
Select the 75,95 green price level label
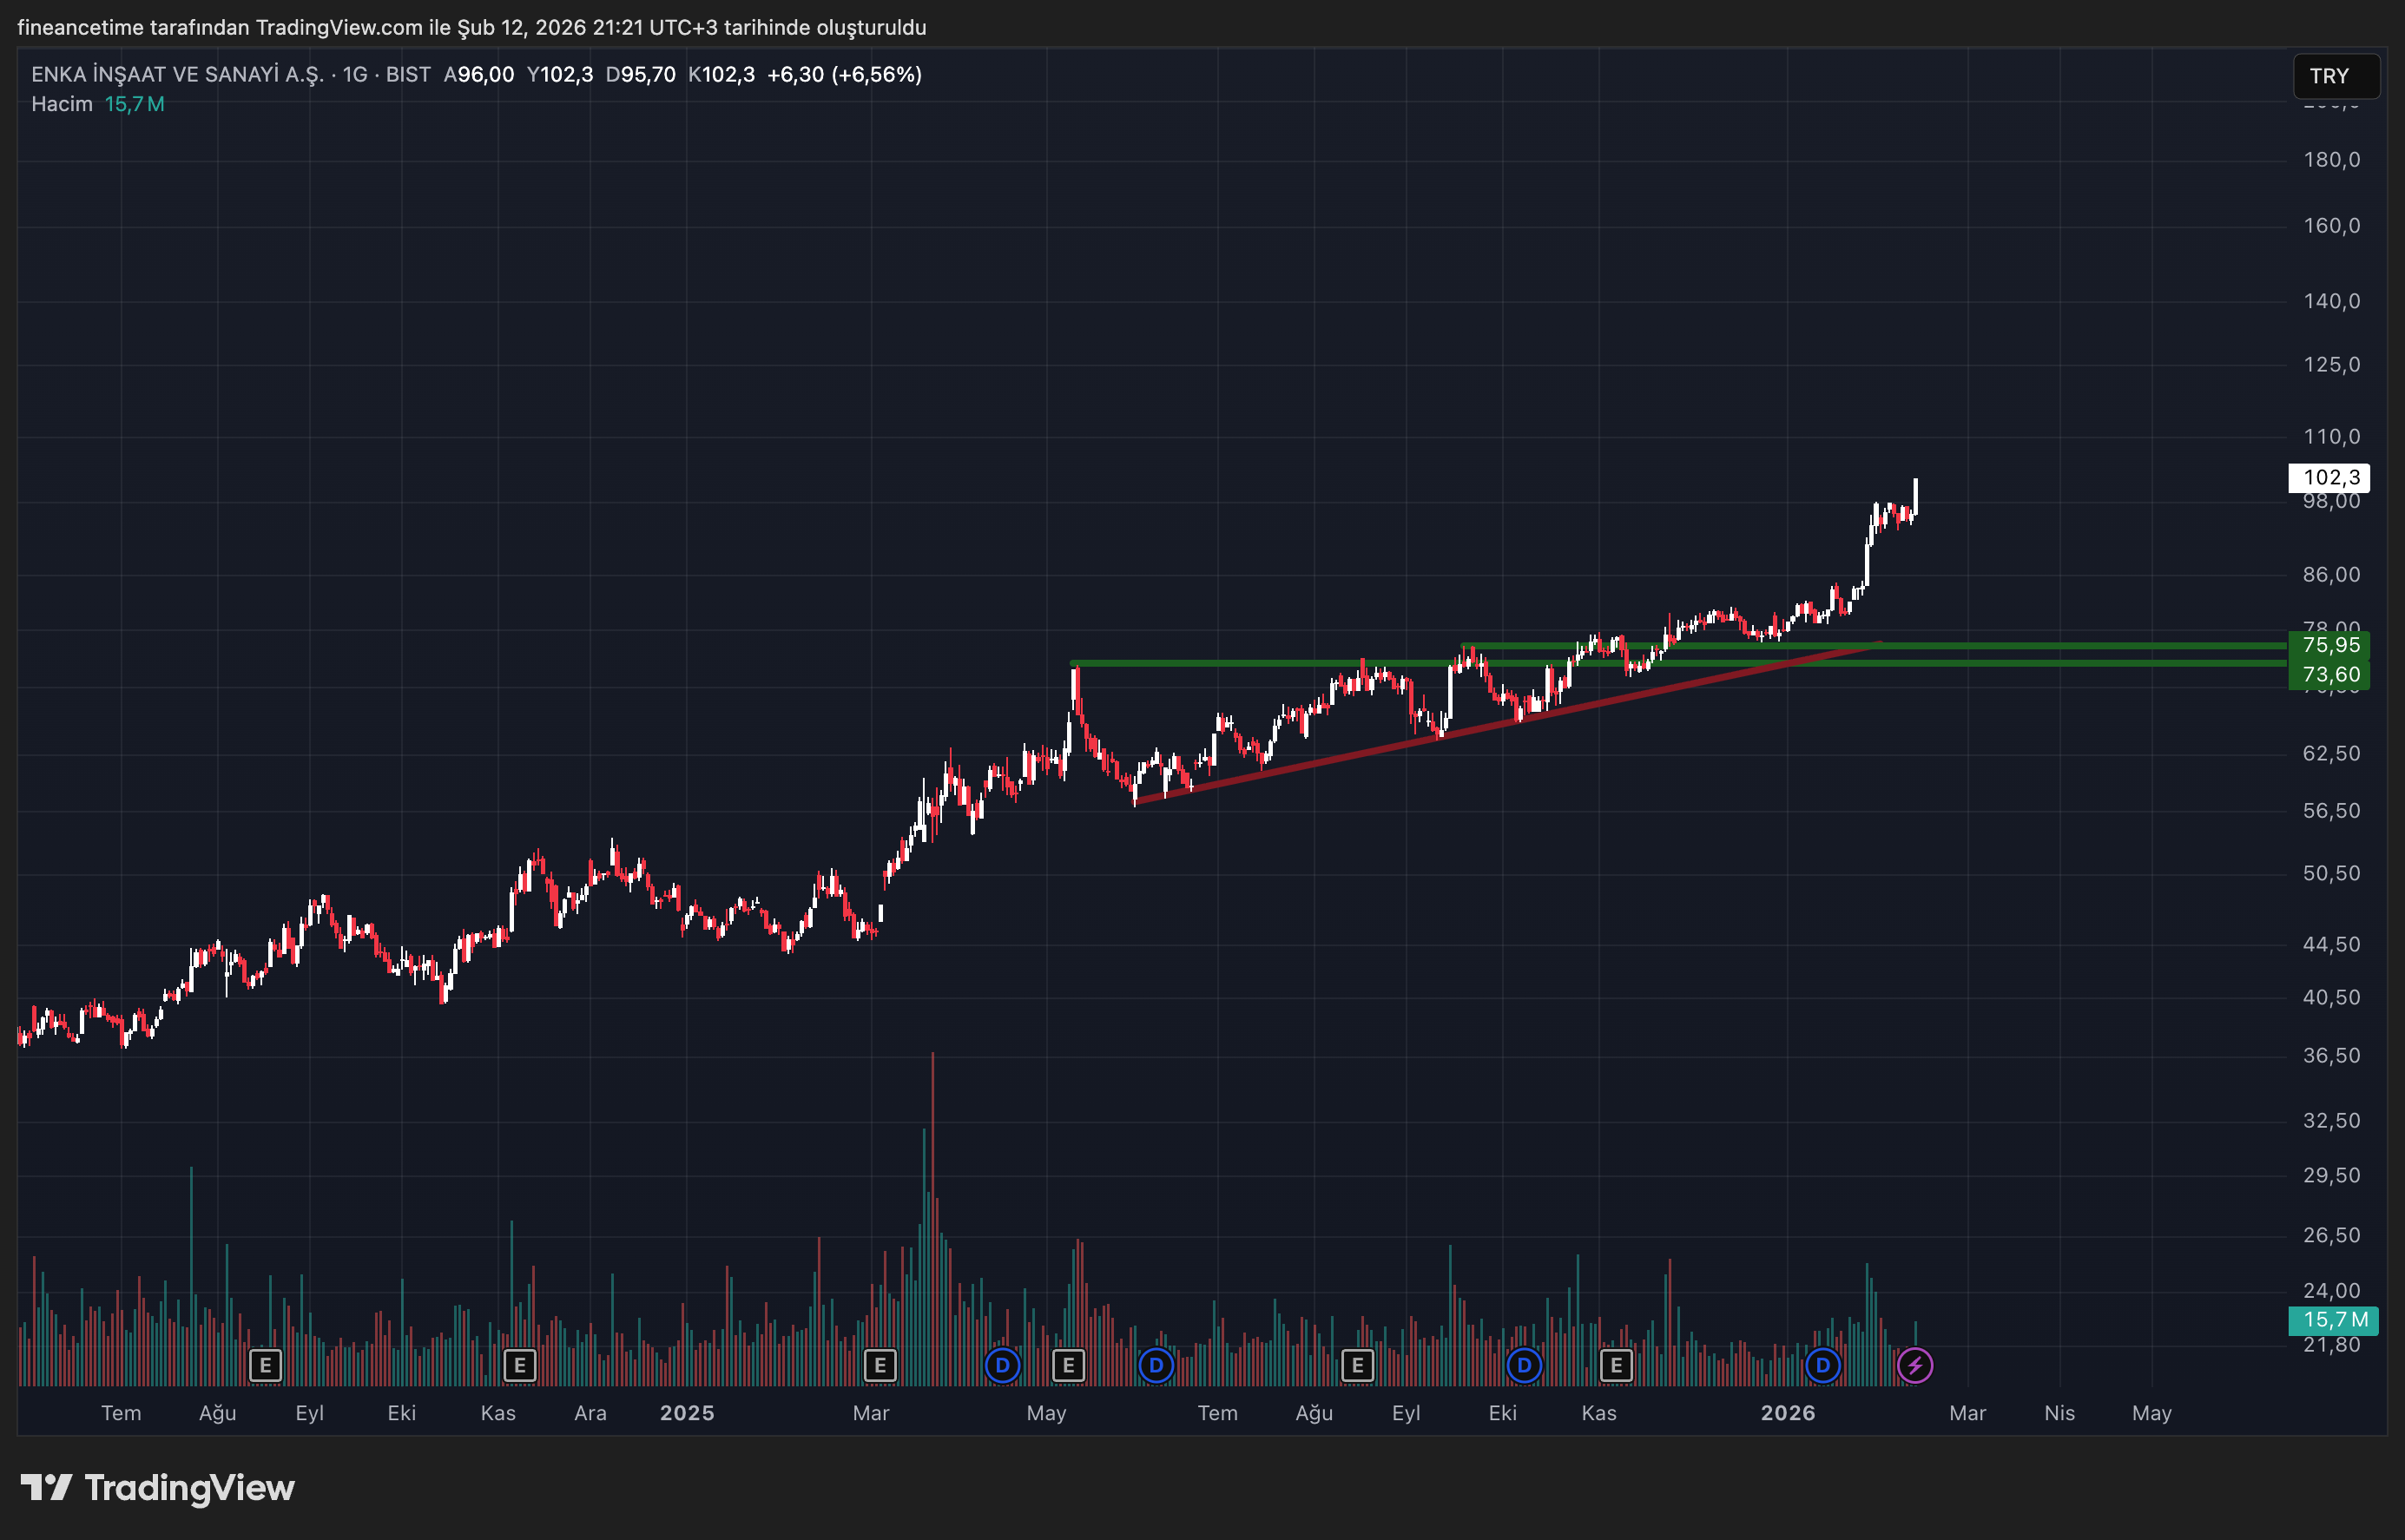tap(2329, 645)
